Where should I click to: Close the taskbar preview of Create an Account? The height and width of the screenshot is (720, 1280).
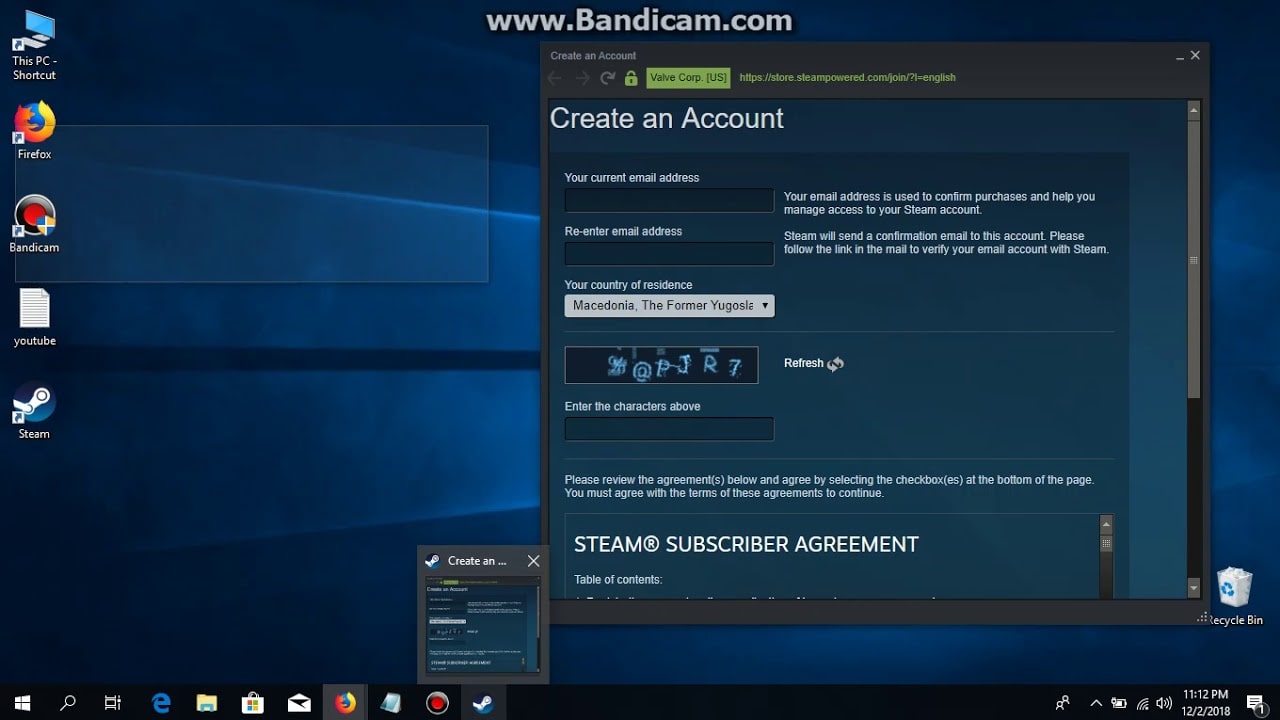click(533, 561)
